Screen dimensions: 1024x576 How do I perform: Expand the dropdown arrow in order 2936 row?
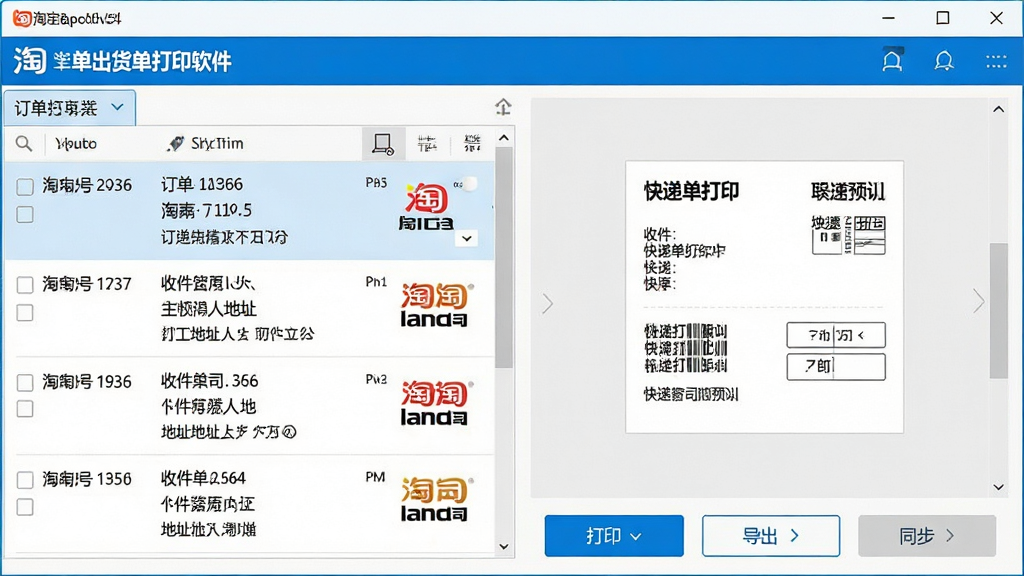(x=466, y=238)
